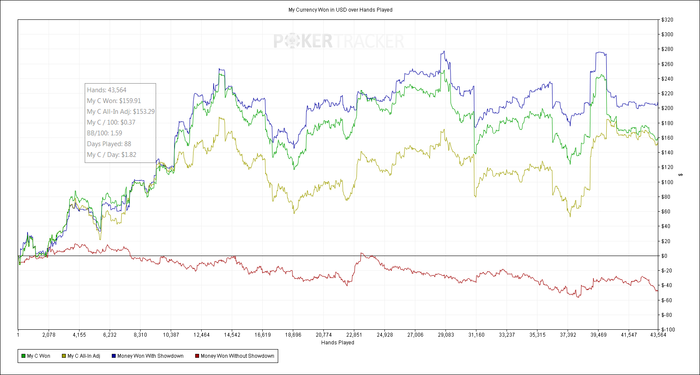Click the $320 y-axis label
The height and width of the screenshot is (375, 700).
tap(668, 20)
